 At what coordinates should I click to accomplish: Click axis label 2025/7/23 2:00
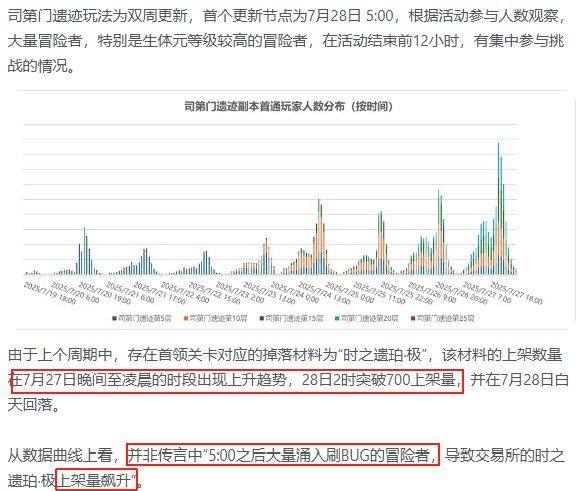pos(240,292)
